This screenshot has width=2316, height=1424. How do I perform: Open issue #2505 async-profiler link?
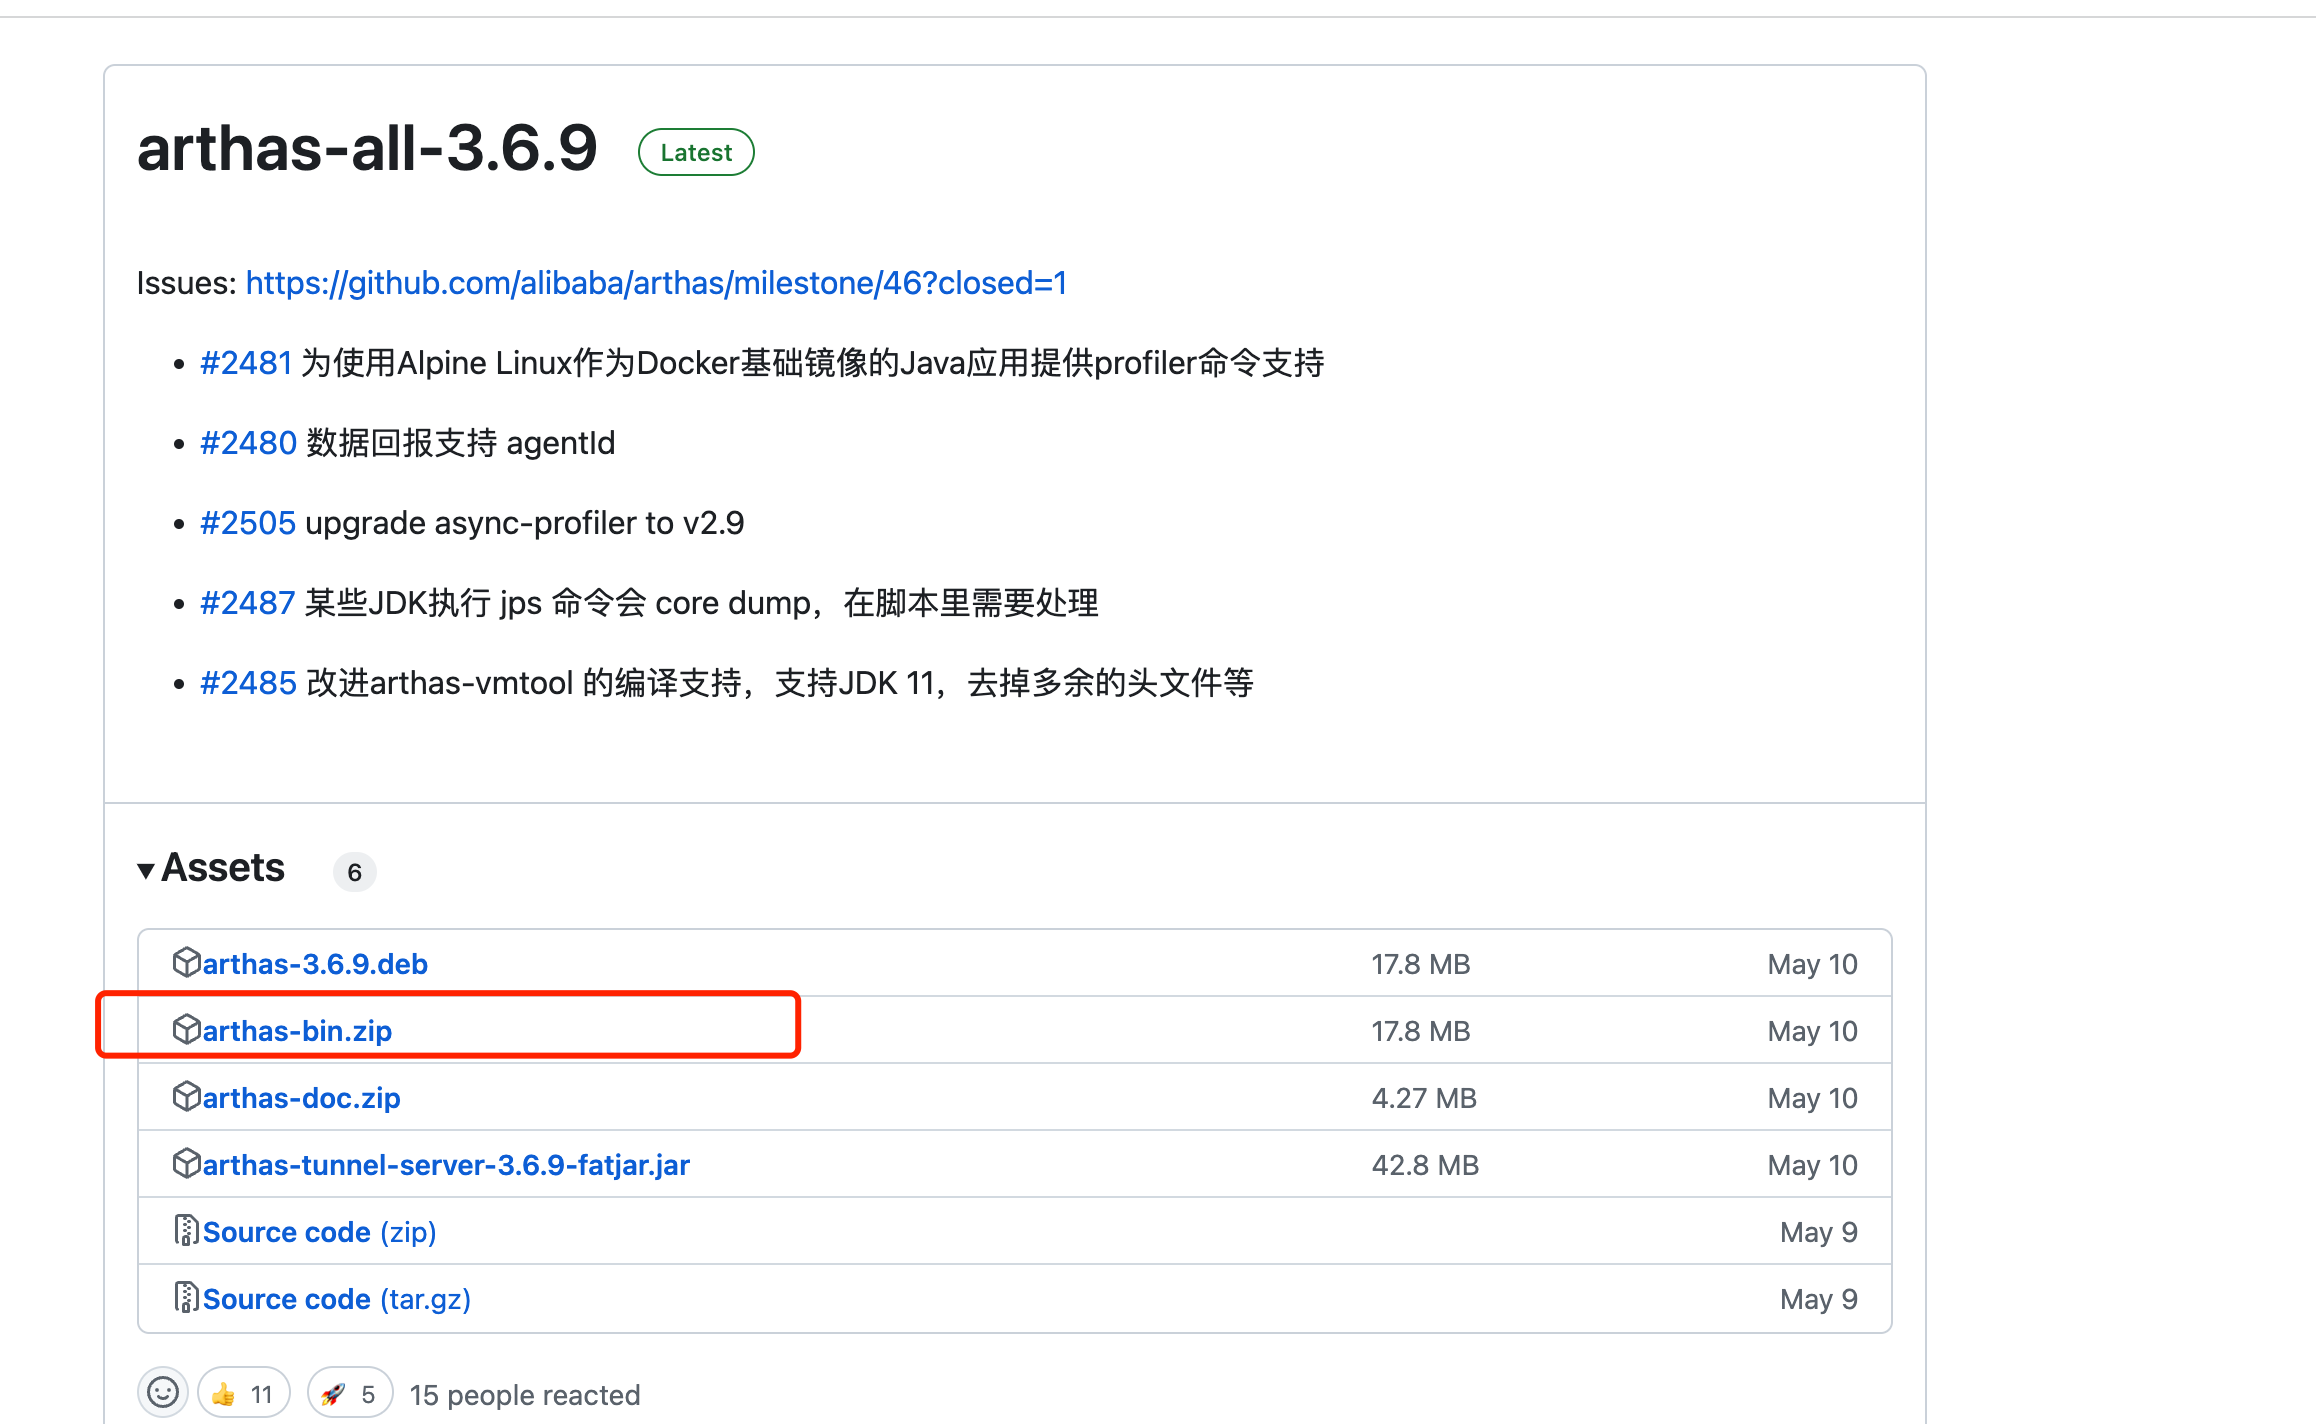(248, 523)
